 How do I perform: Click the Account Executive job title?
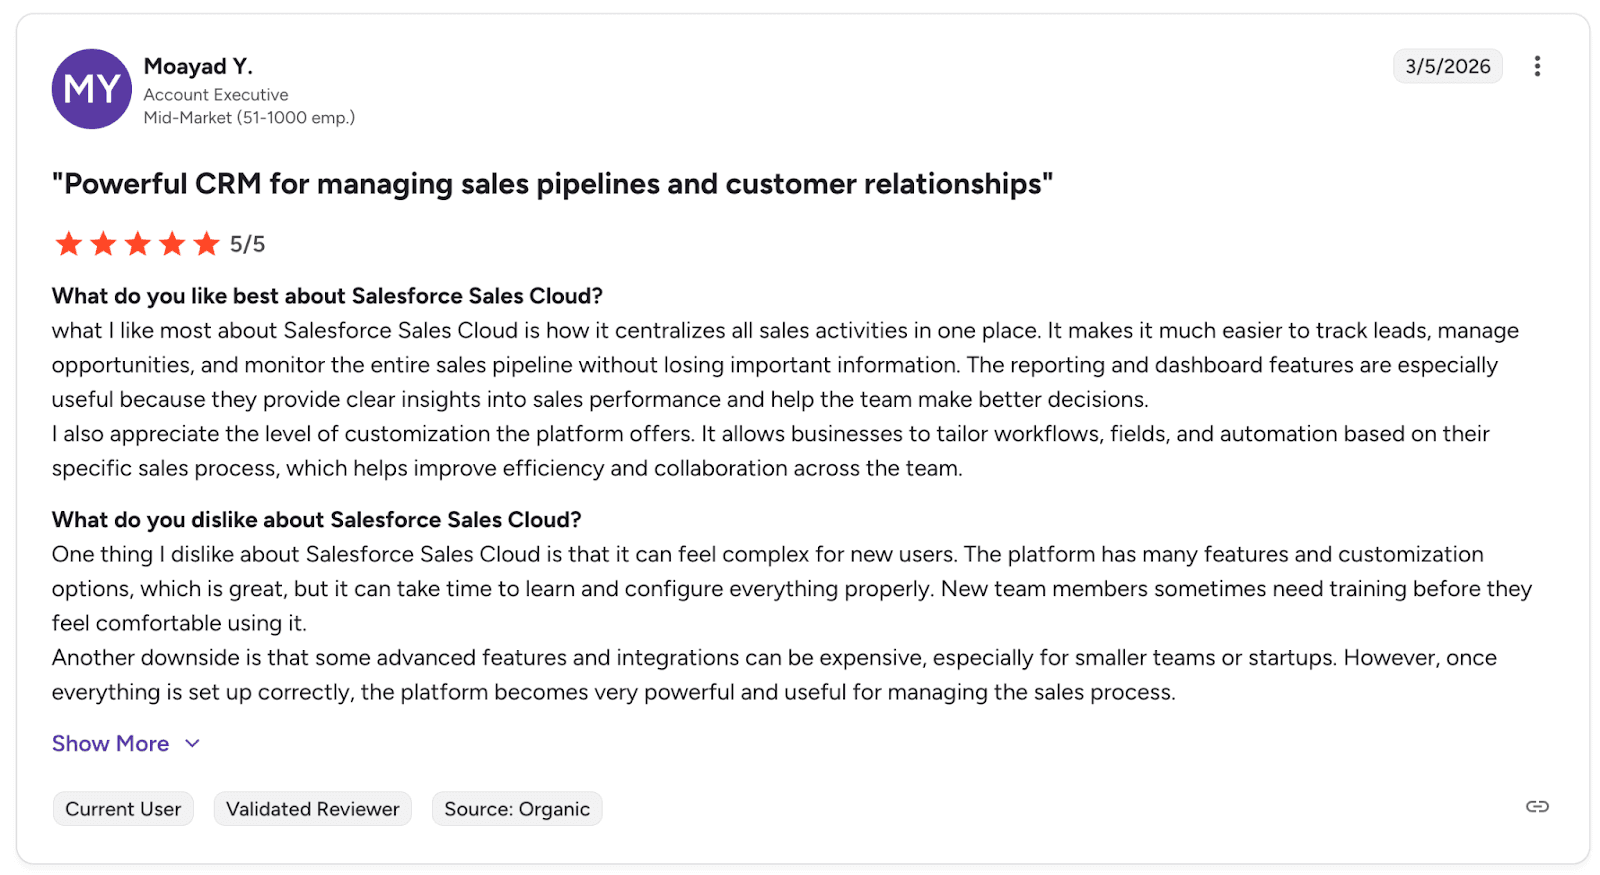click(216, 95)
